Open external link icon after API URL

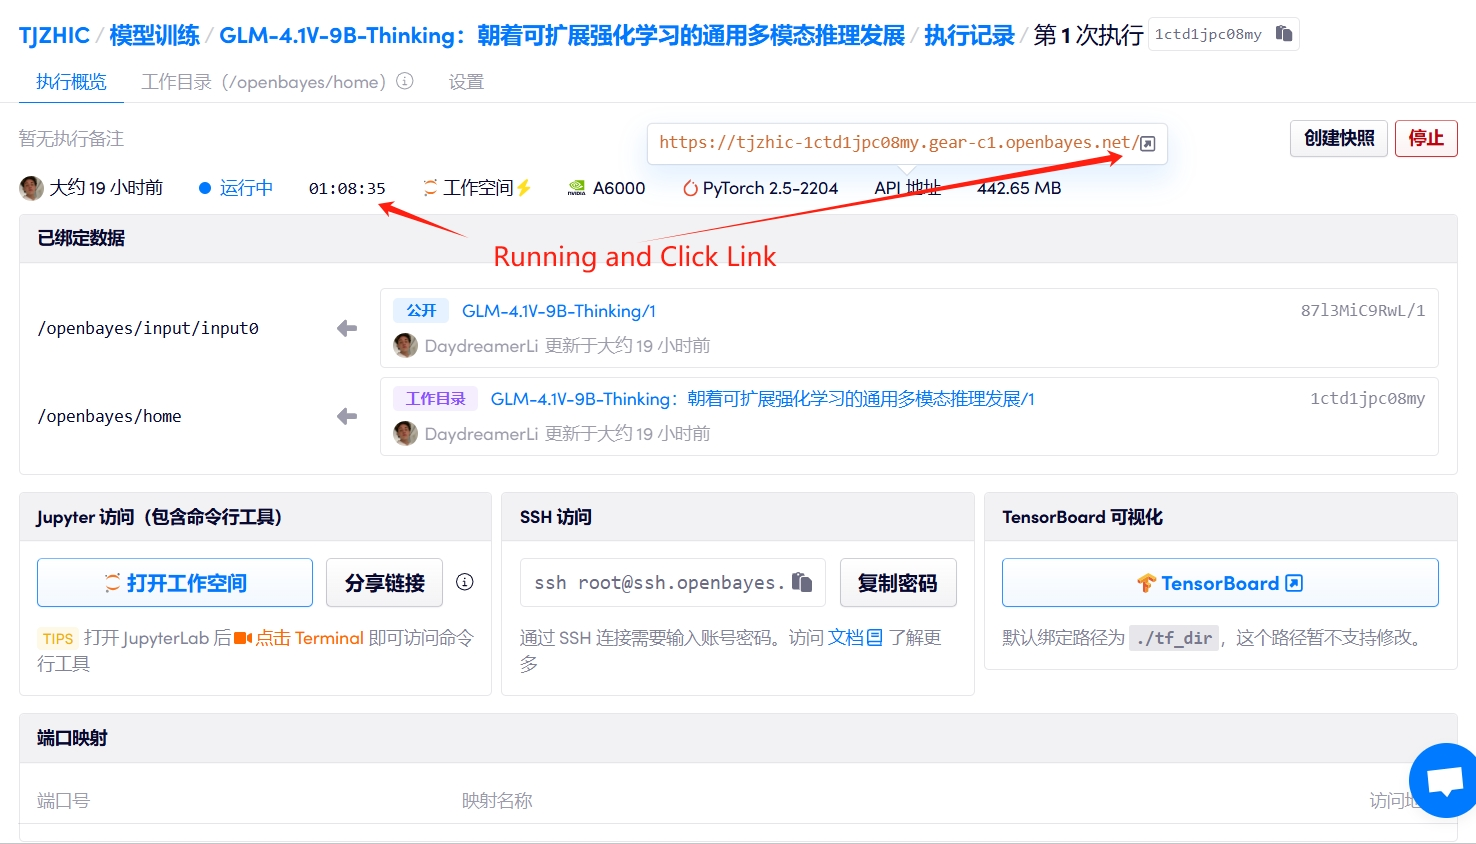click(x=1148, y=143)
